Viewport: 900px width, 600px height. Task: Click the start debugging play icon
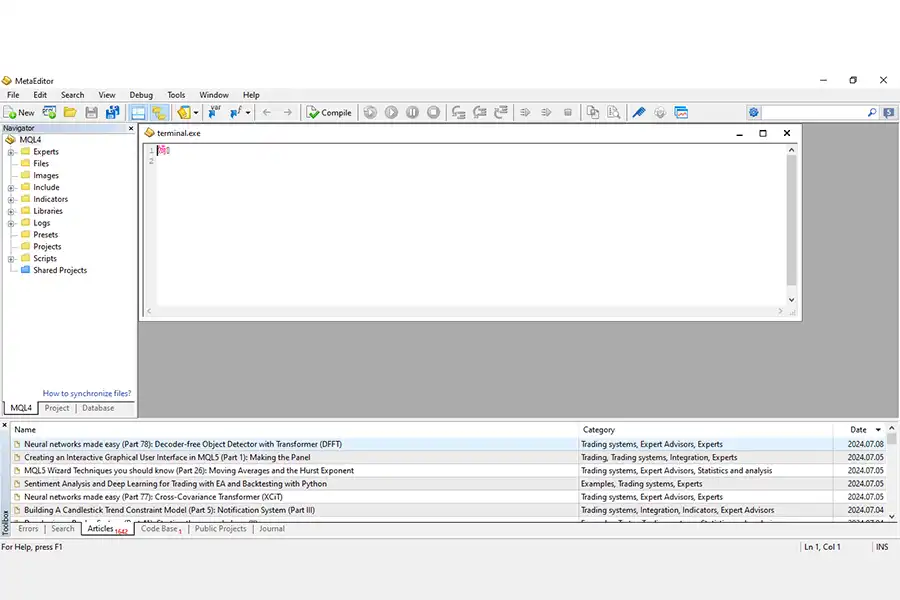(391, 113)
